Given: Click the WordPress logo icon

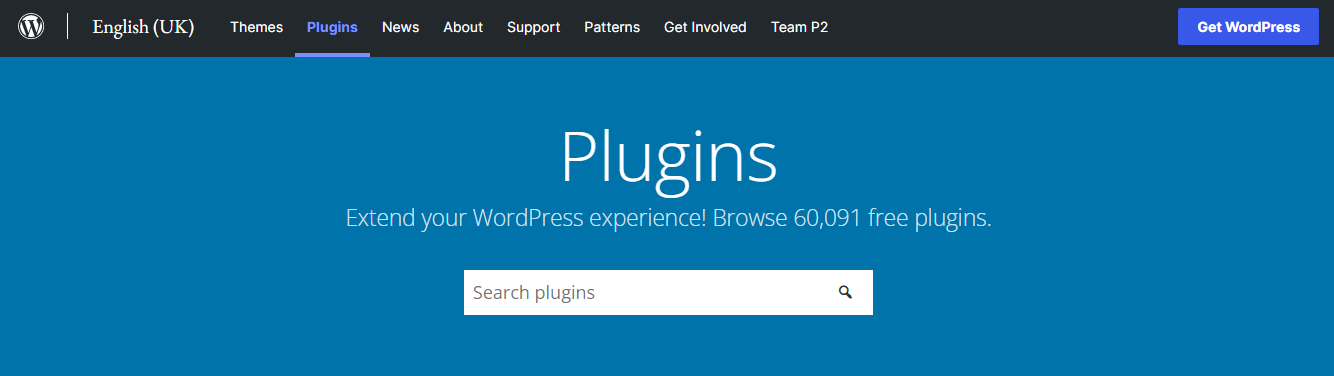Looking at the screenshot, I should pyautogui.click(x=31, y=27).
